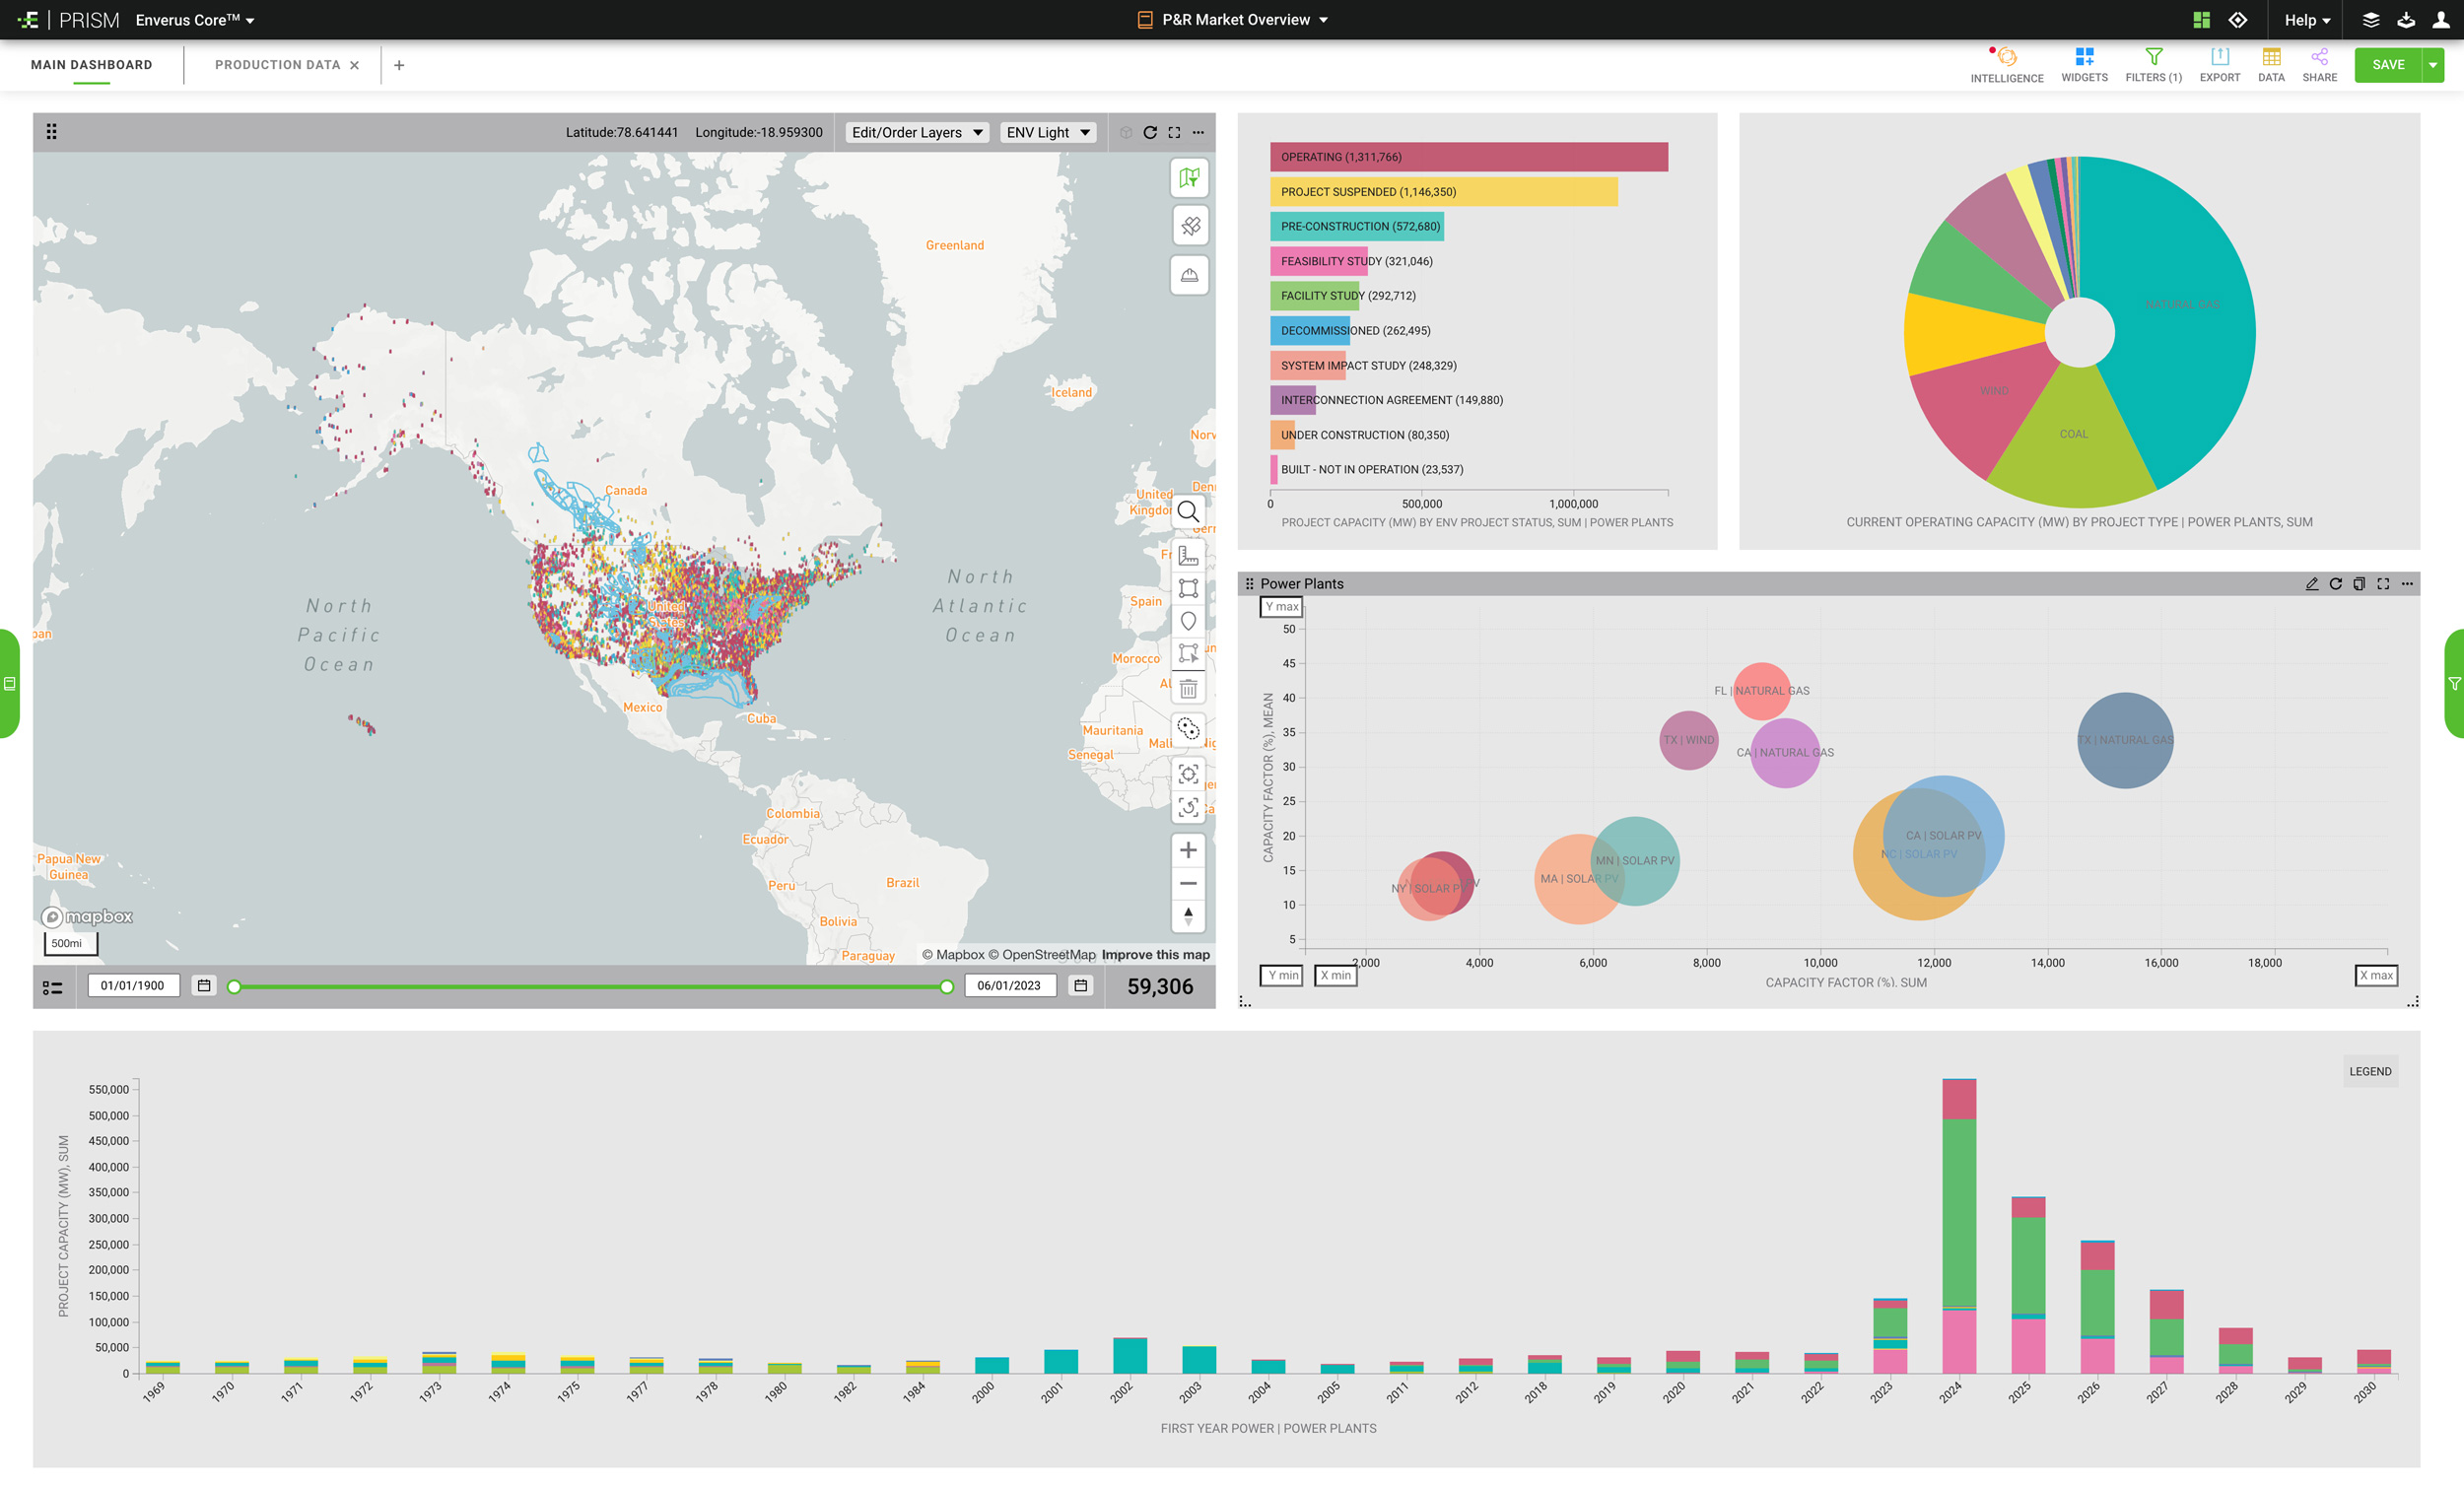Open the Enverus Core product dropdown
The height and width of the screenshot is (1486, 2464).
click(195, 20)
